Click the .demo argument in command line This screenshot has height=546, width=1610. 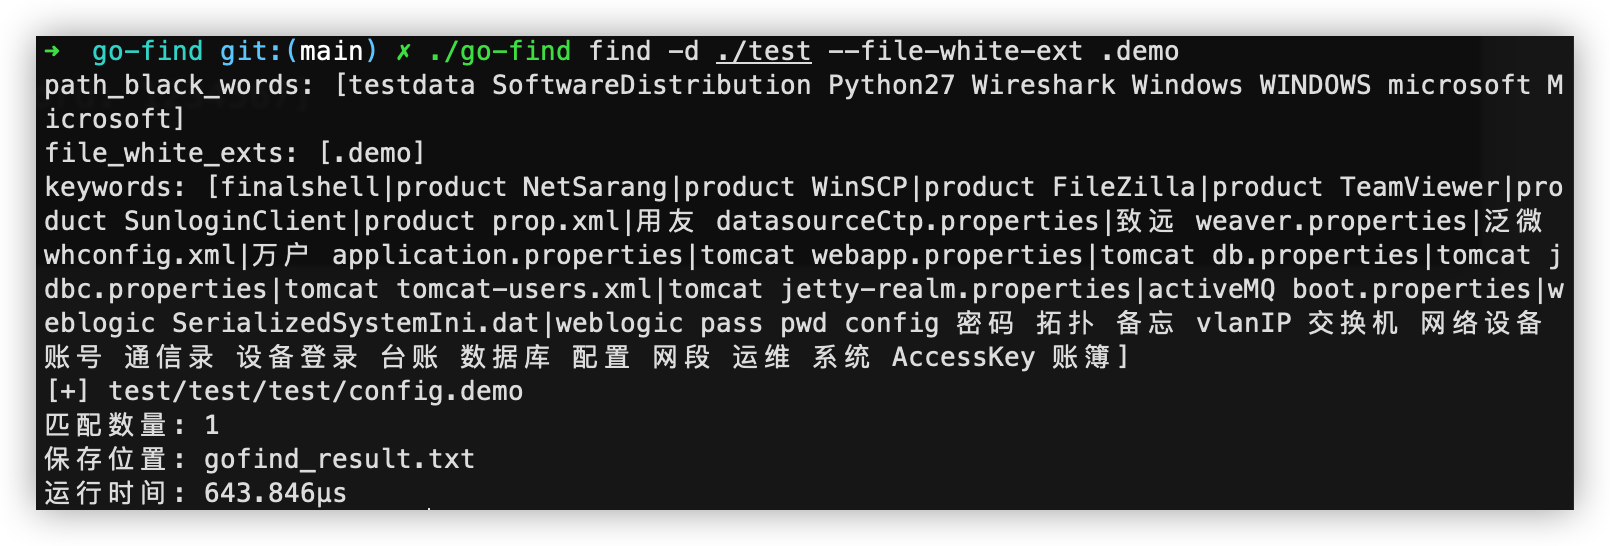coord(1140,51)
